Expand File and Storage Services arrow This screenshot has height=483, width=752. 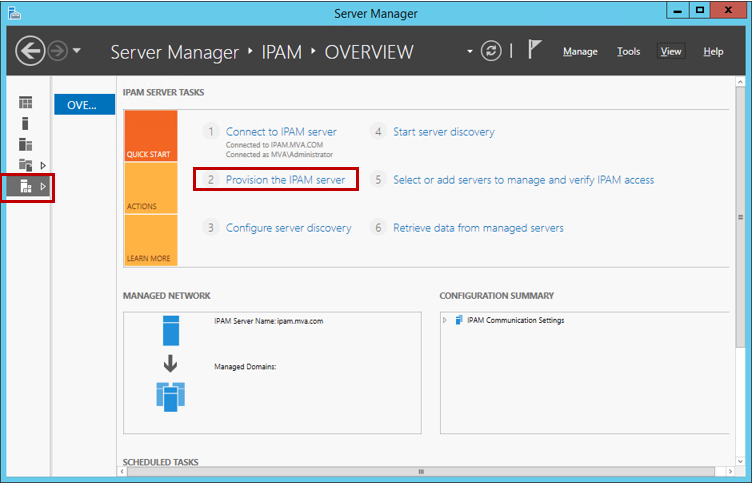click(43, 165)
